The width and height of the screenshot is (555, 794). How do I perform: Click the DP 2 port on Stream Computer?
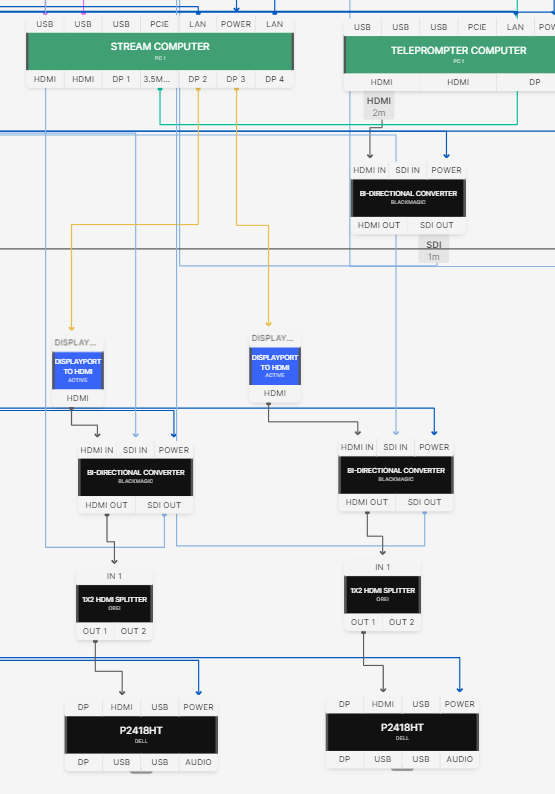pos(198,79)
